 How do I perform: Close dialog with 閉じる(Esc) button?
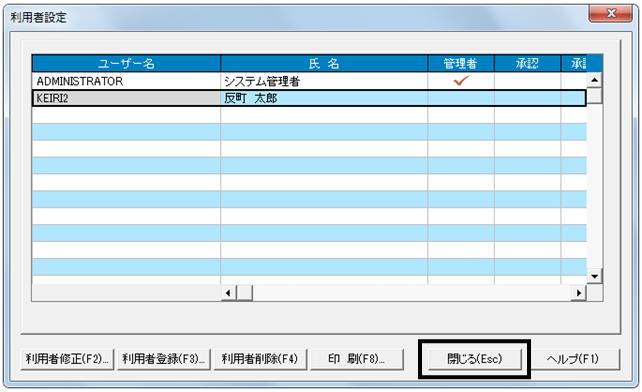[475, 359]
